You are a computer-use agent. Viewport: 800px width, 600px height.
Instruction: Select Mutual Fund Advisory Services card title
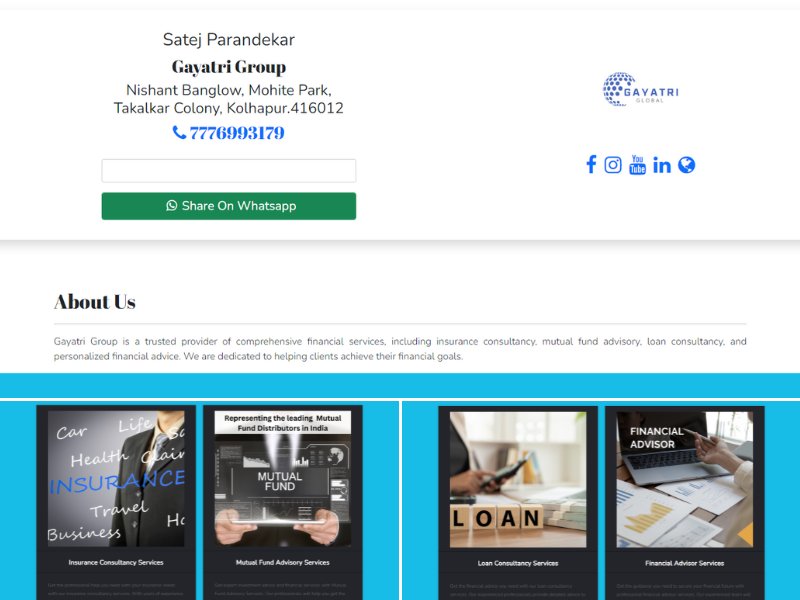[x=283, y=562]
